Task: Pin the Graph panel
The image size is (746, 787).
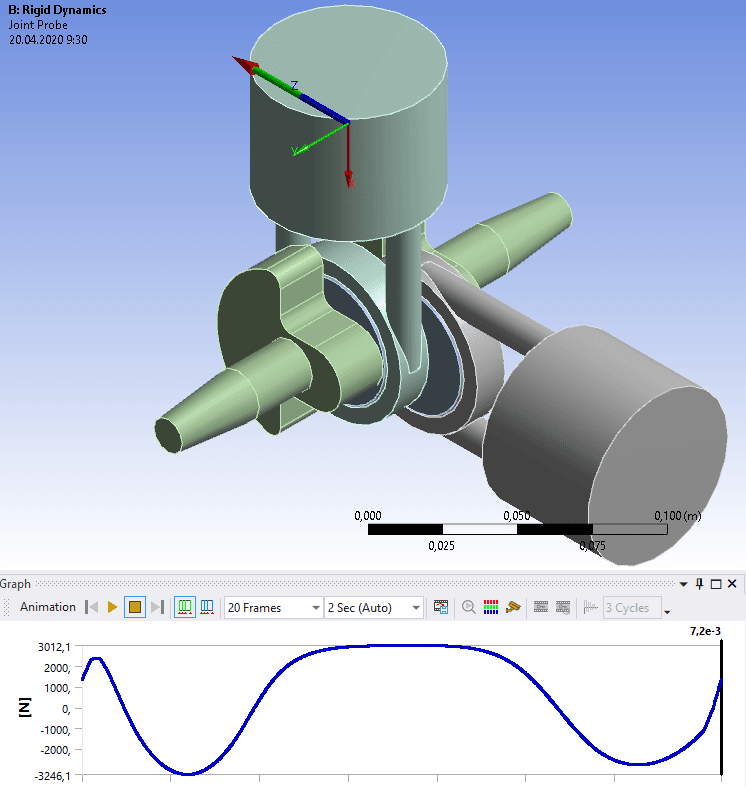Action: tap(700, 584)
